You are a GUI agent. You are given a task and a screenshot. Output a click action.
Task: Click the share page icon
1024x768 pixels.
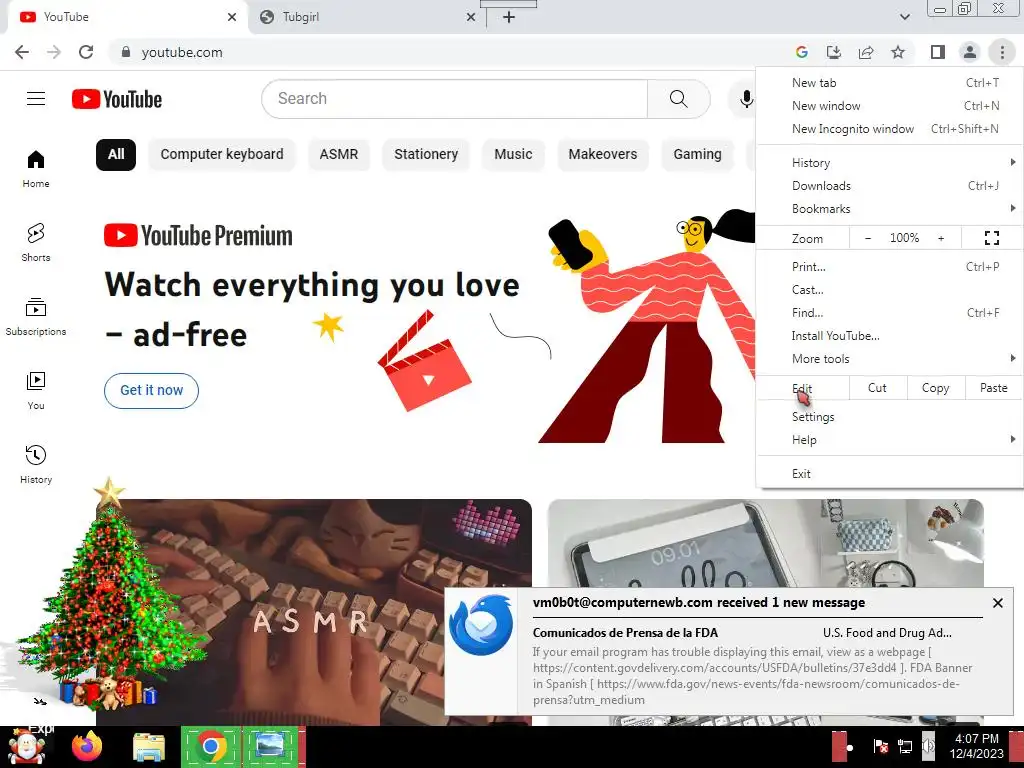[866, 52]
